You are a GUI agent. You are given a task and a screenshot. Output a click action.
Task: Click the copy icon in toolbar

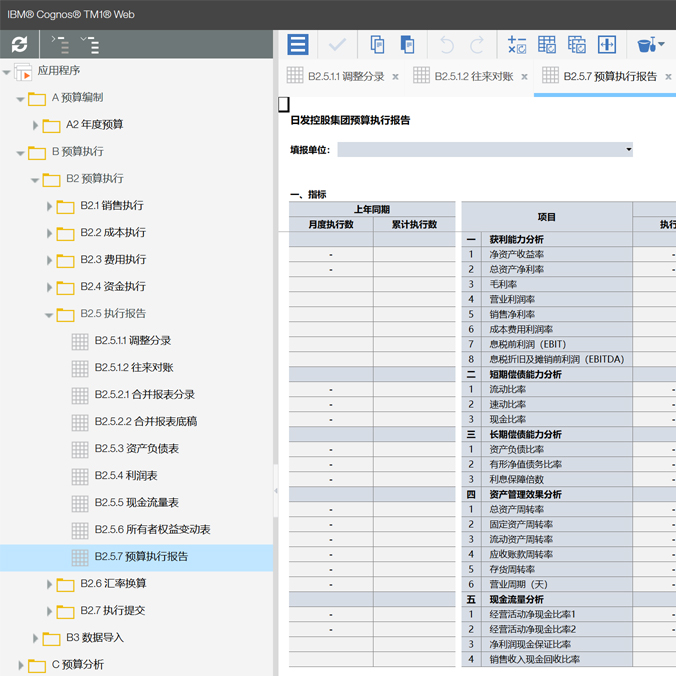pyautogui.click(x=377, y=44)
